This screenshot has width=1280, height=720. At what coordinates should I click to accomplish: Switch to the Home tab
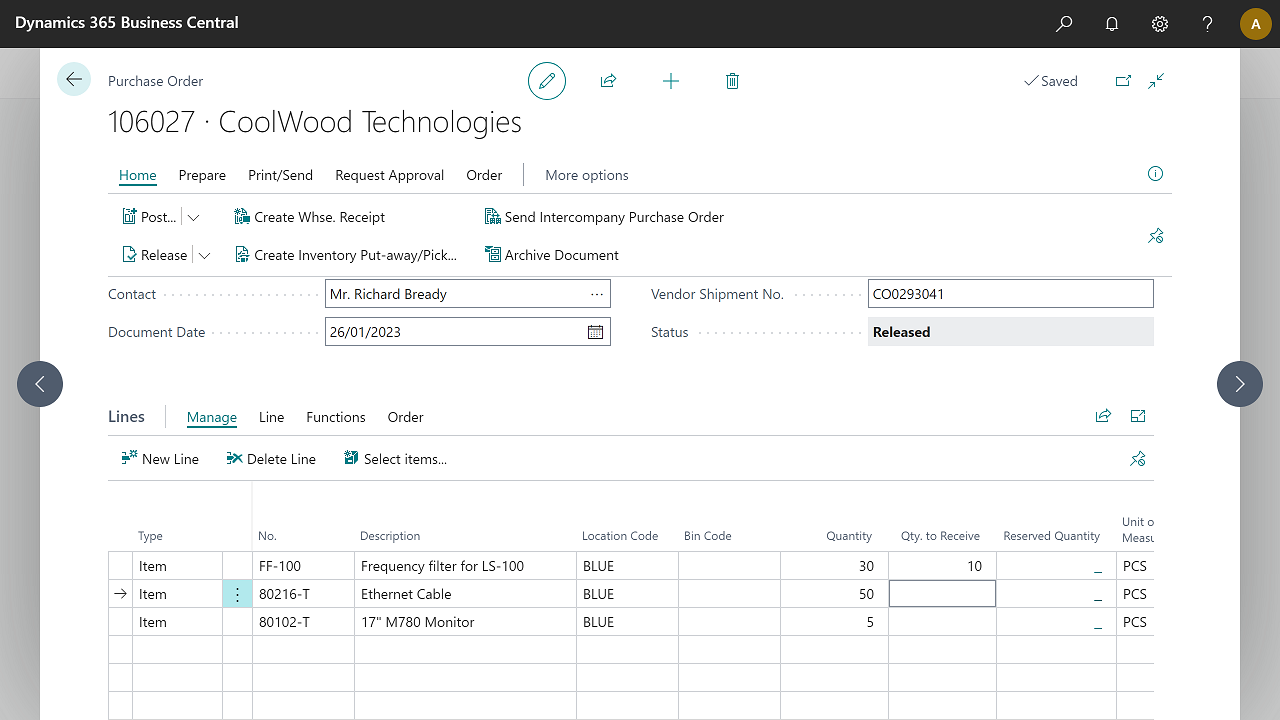coord(138,175)
